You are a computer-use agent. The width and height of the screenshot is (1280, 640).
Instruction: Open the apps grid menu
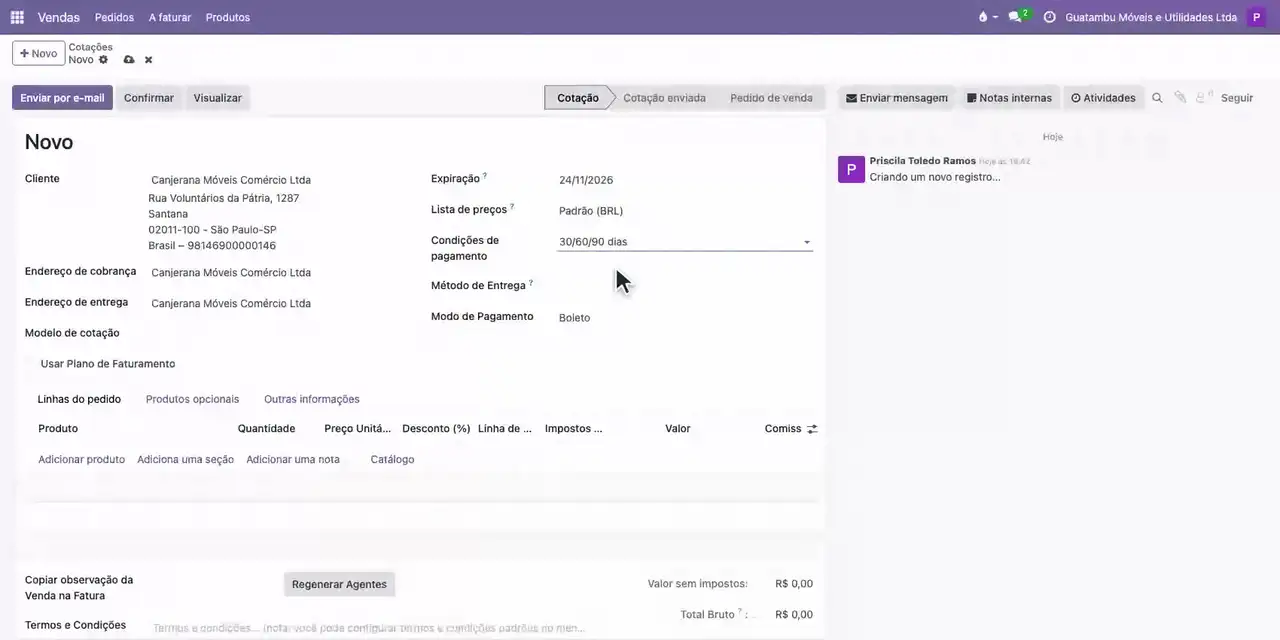(x=17, y=17)
